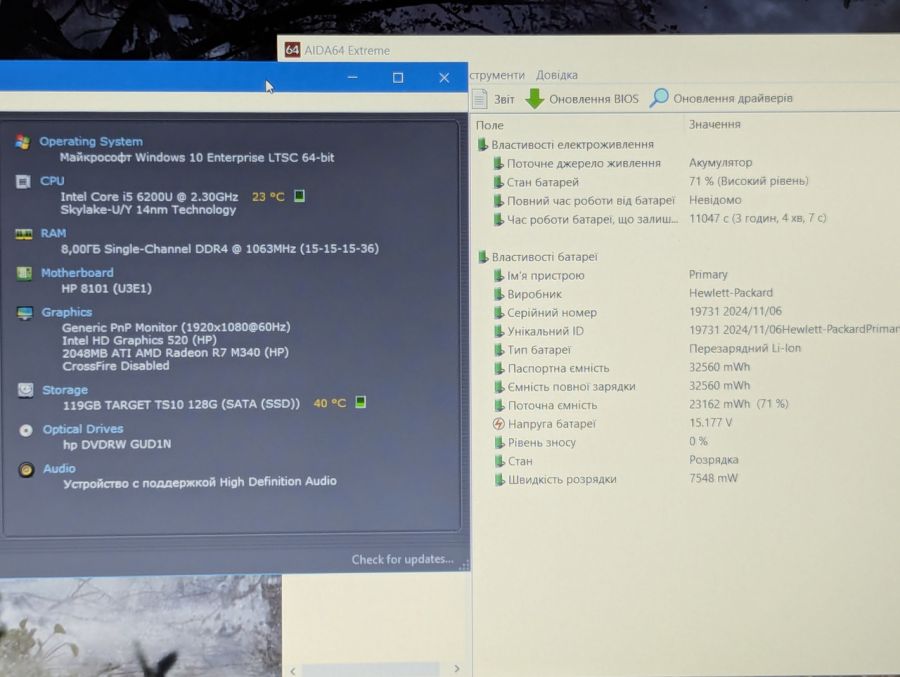Click the value 7548 mW
The height and width of the screenshot is (677, 900).
coord(713,478)
